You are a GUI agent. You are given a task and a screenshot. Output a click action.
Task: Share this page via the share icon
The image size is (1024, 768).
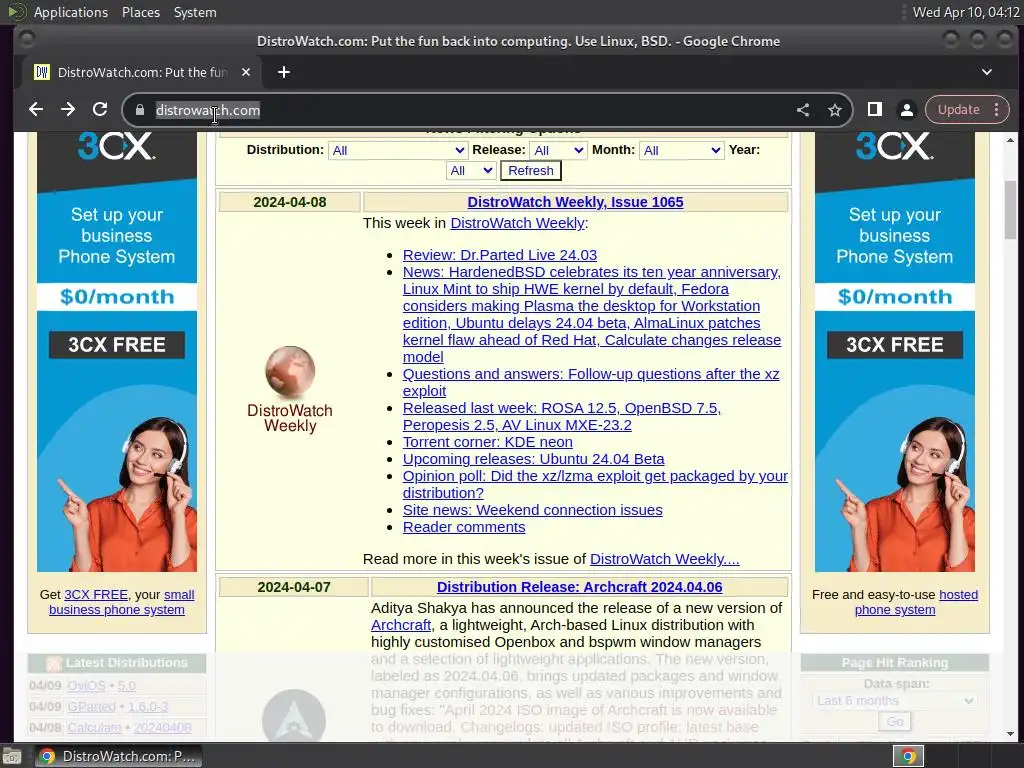point(803,110)
